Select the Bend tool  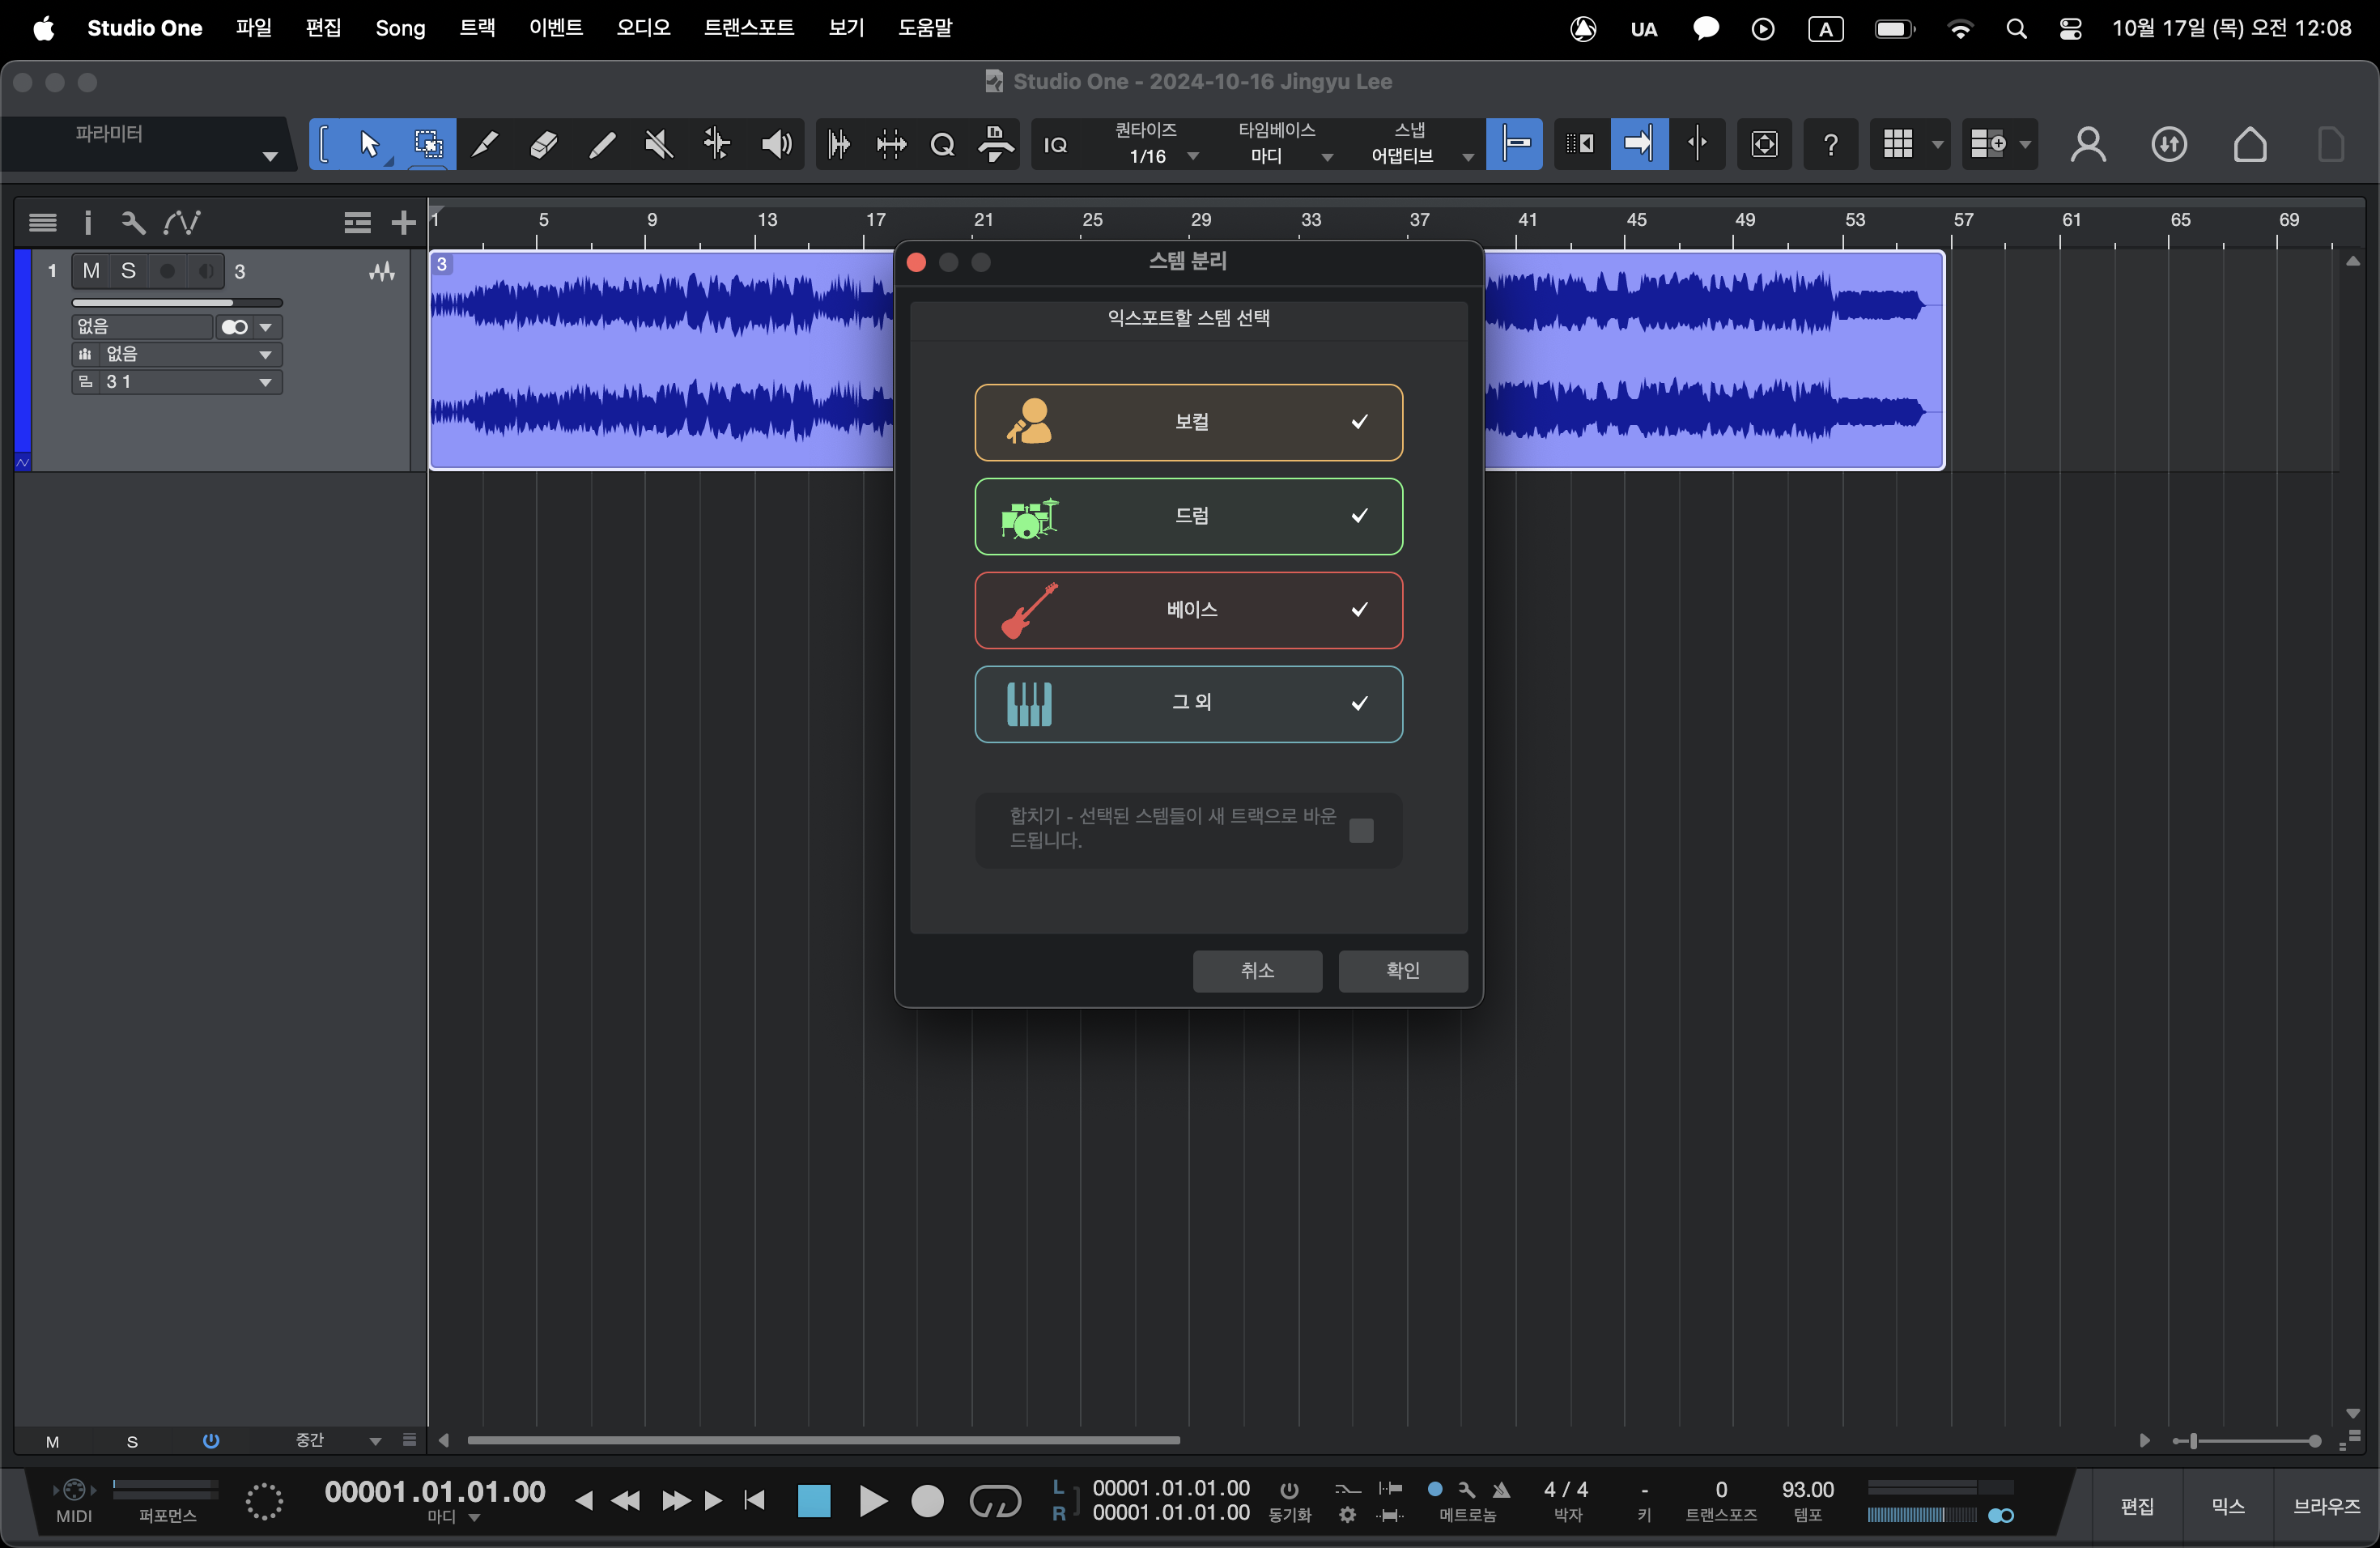point(717,144)
